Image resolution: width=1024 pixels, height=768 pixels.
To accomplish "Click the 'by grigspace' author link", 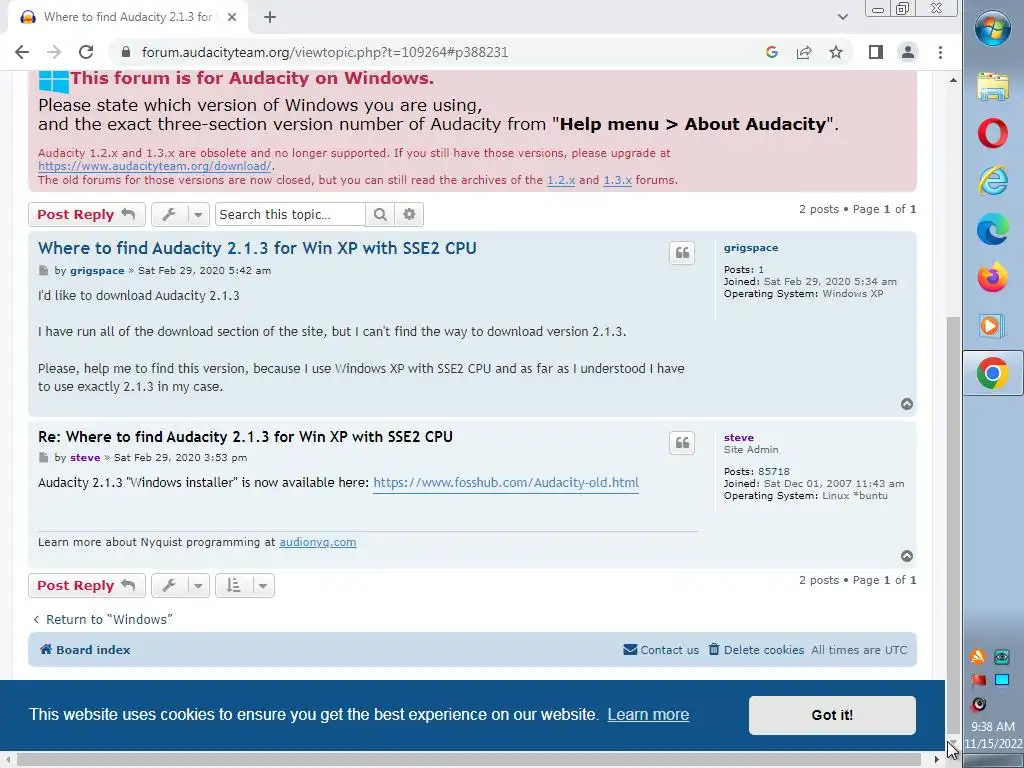I will tap(97, 270).
